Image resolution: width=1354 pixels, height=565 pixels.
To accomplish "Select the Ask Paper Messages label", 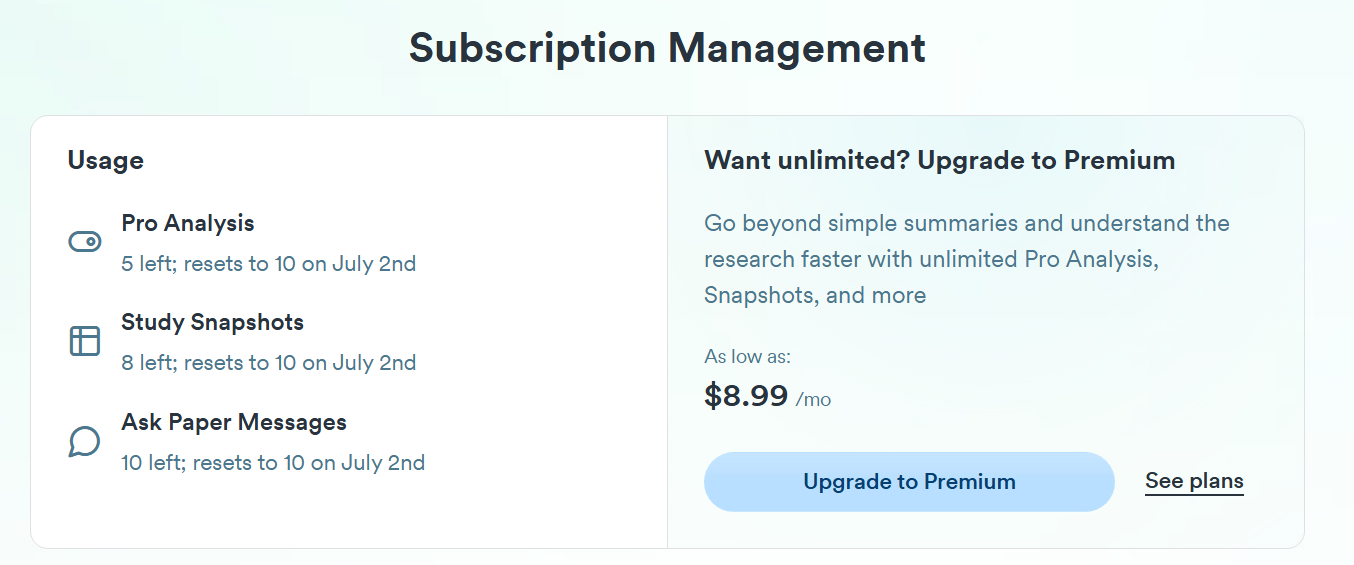I will point(234,422).
